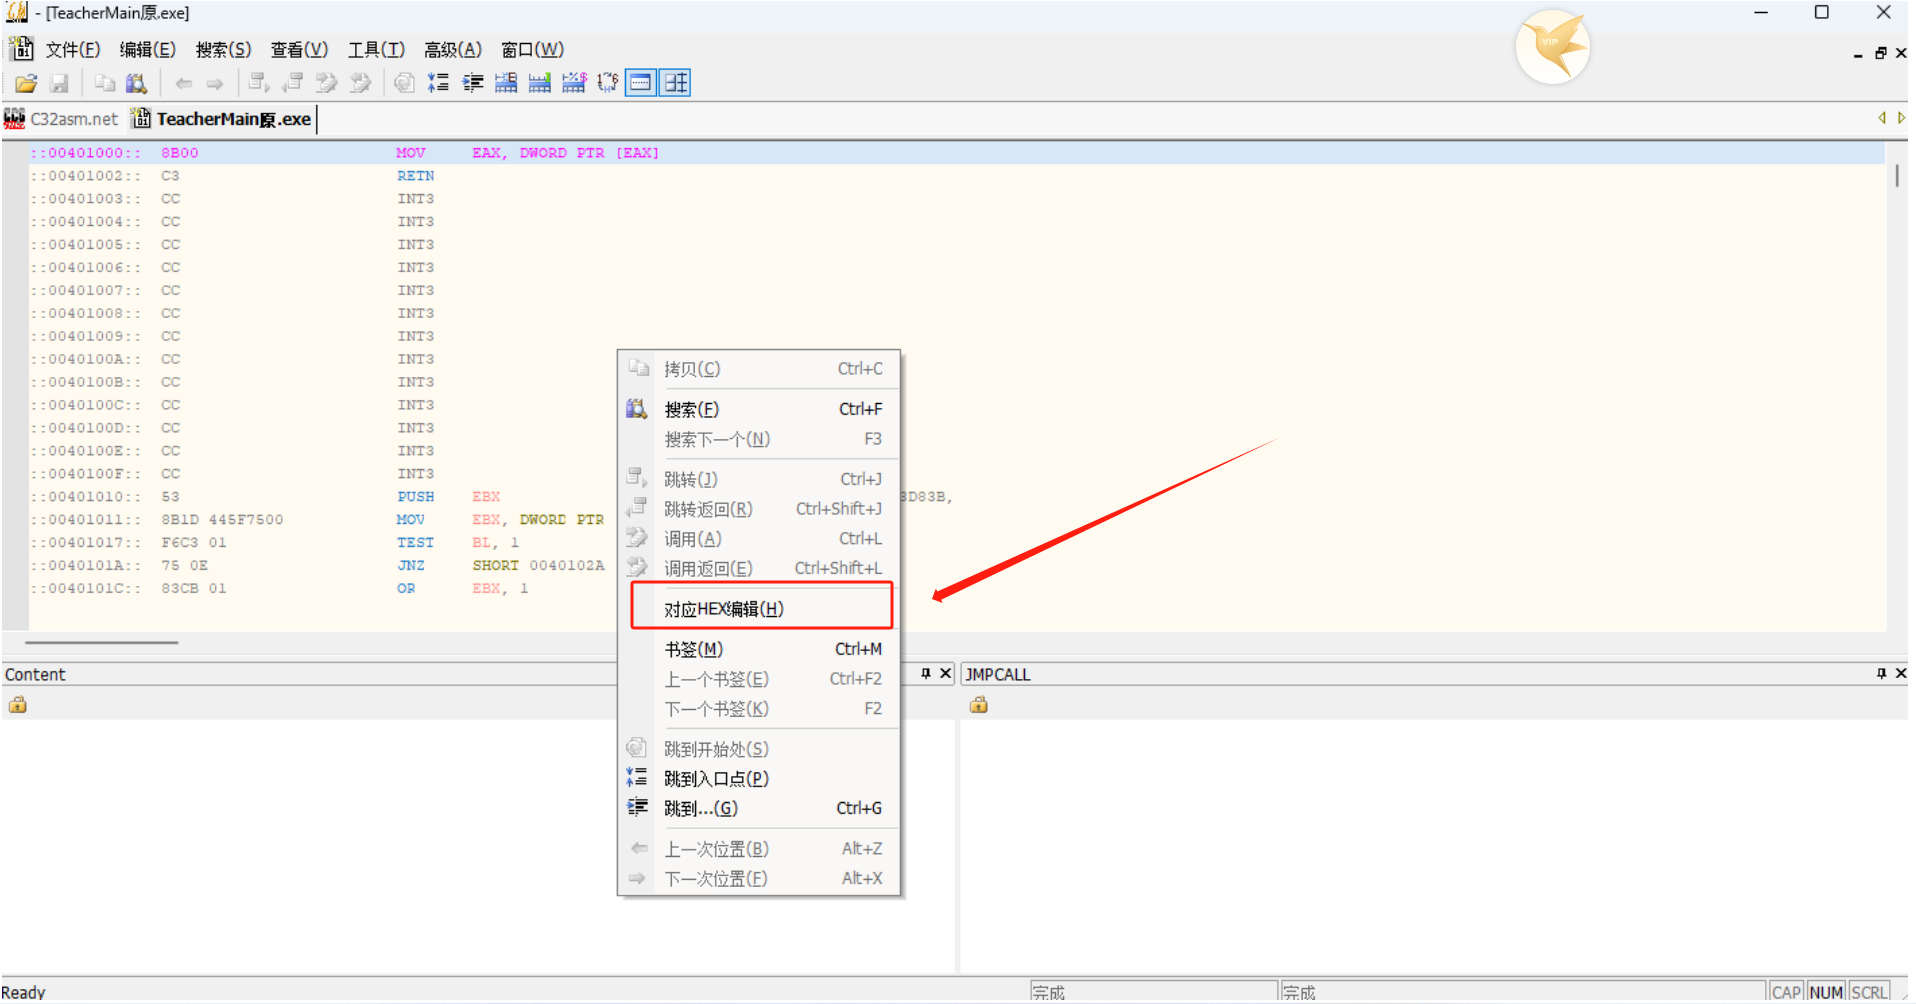
Task: Click the lock icon in Content panel
Action: (x=18, y=705)
